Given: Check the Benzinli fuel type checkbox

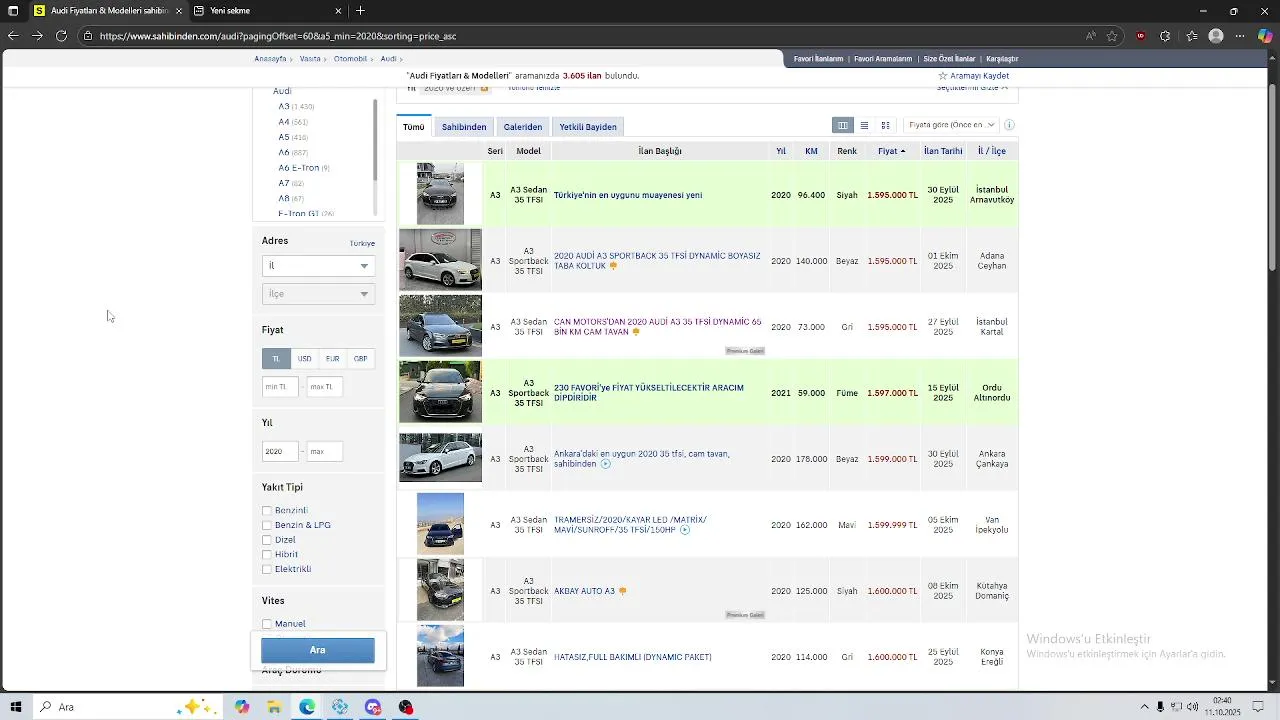Looking at the screenshot, I should [267, 511].
